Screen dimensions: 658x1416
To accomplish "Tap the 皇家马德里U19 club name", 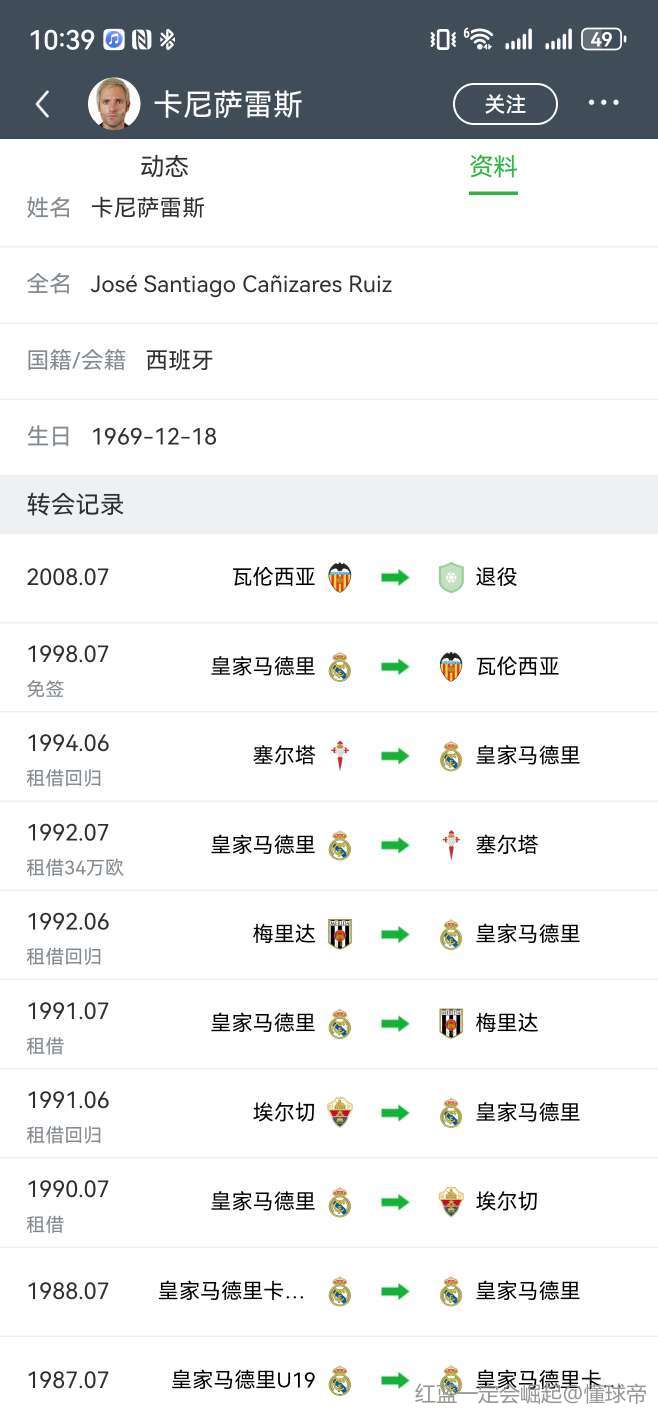I will 243,1380.
